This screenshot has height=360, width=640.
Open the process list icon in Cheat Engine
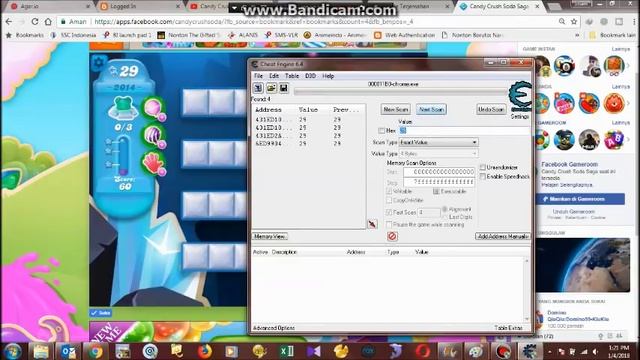point(258,88)
